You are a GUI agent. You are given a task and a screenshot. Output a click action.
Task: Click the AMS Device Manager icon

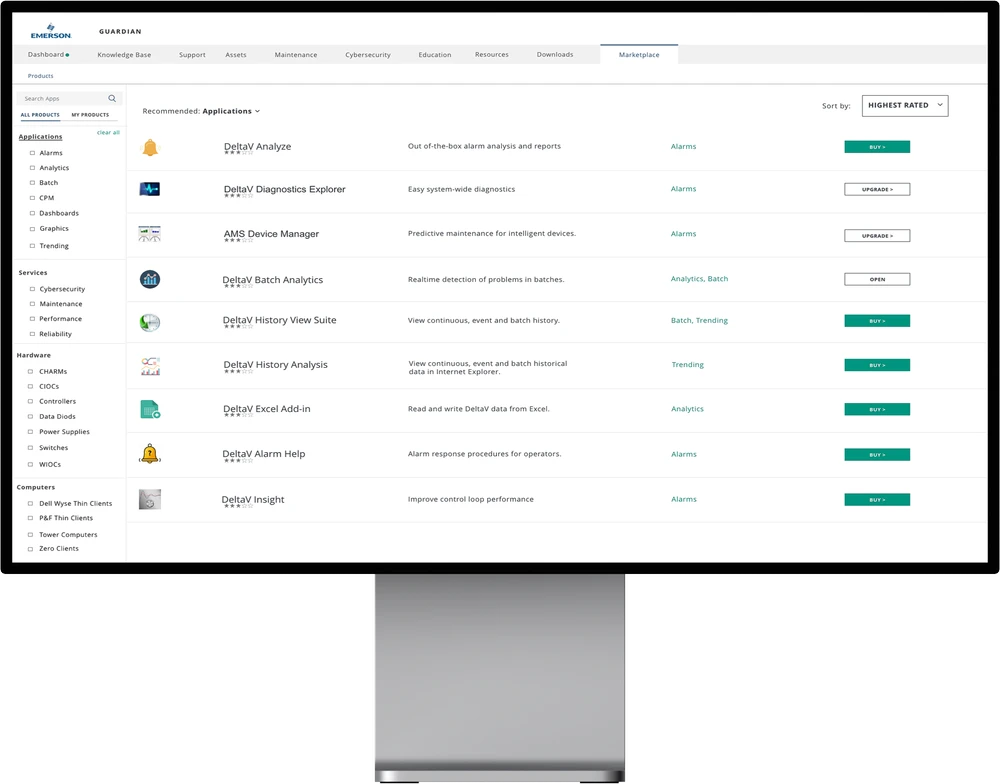[x=150, y=234]
